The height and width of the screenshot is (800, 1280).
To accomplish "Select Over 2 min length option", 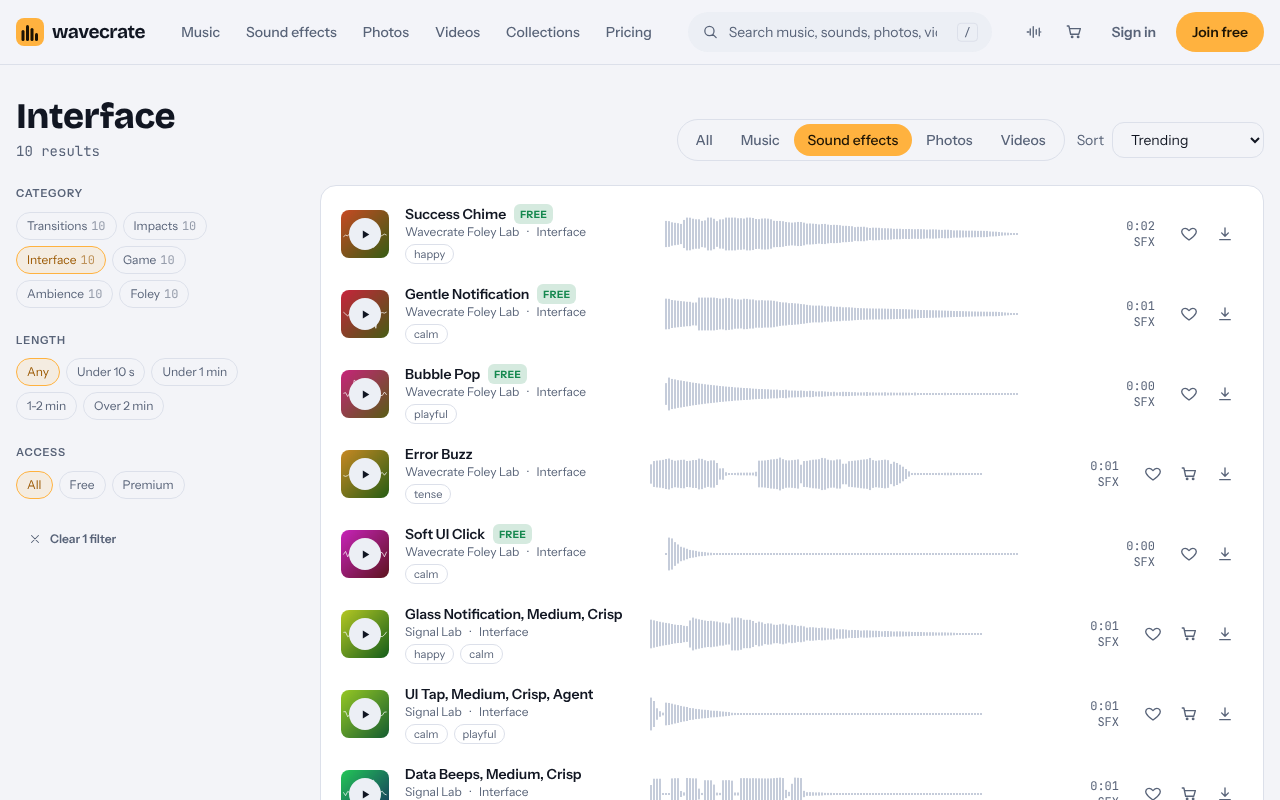I will click(124, 406).
